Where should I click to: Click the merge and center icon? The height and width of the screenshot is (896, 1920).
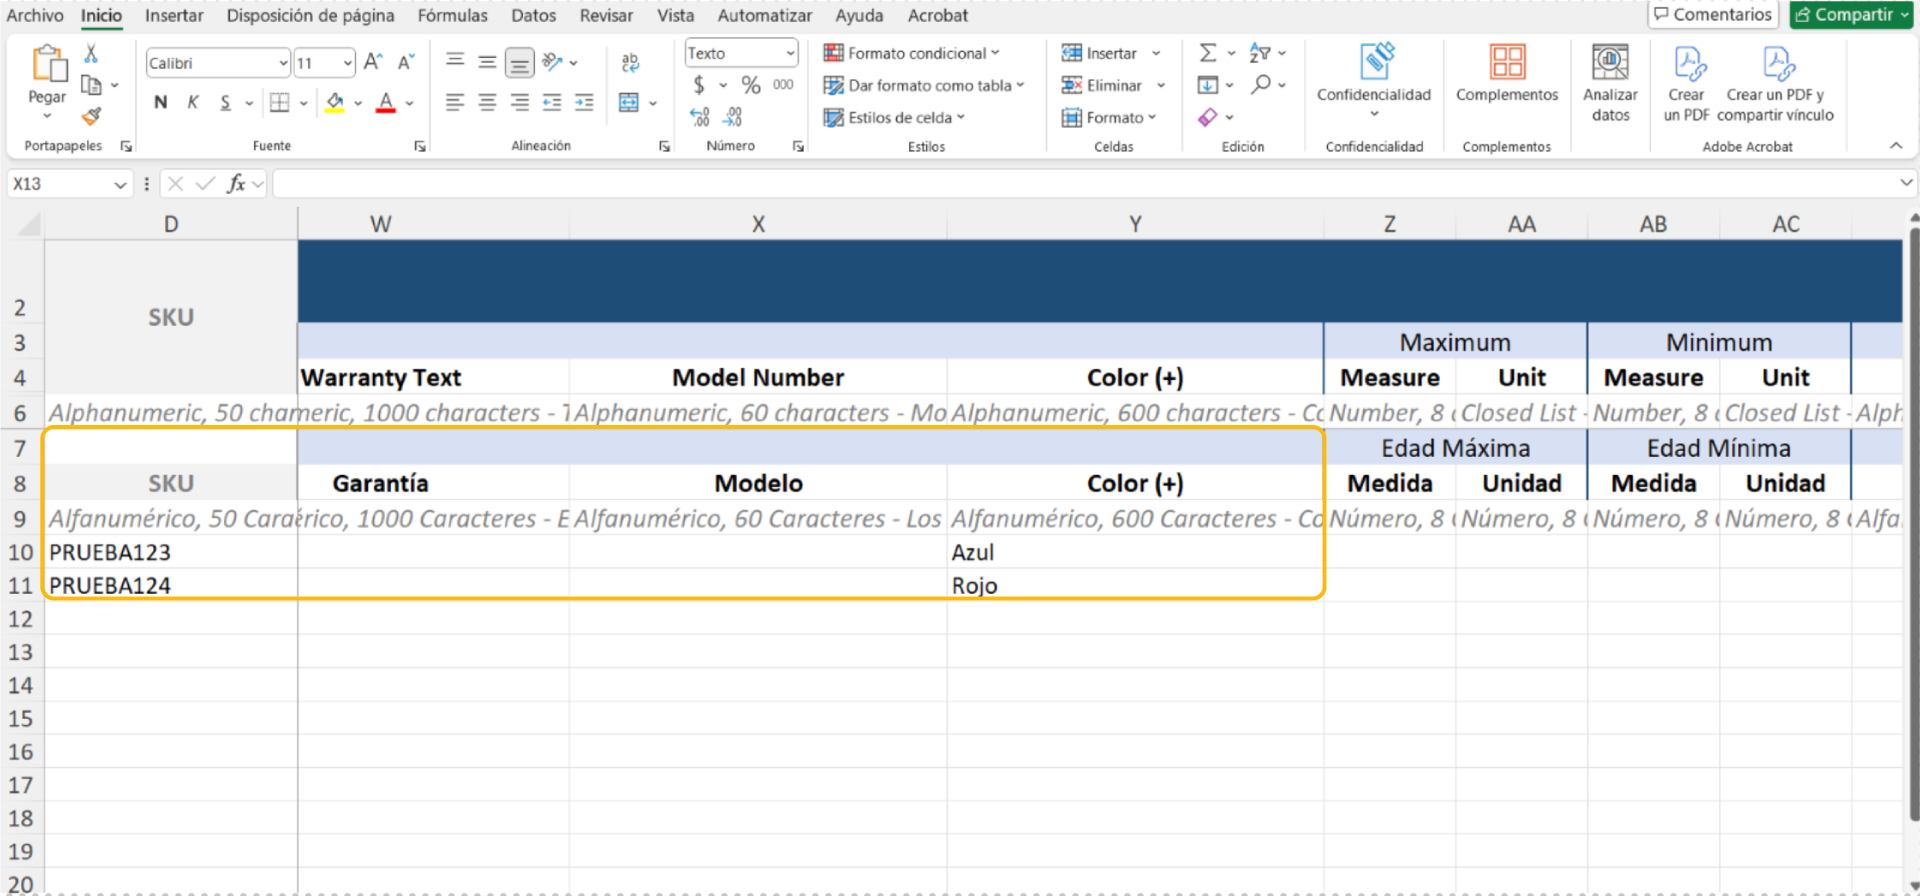point(629,102)
